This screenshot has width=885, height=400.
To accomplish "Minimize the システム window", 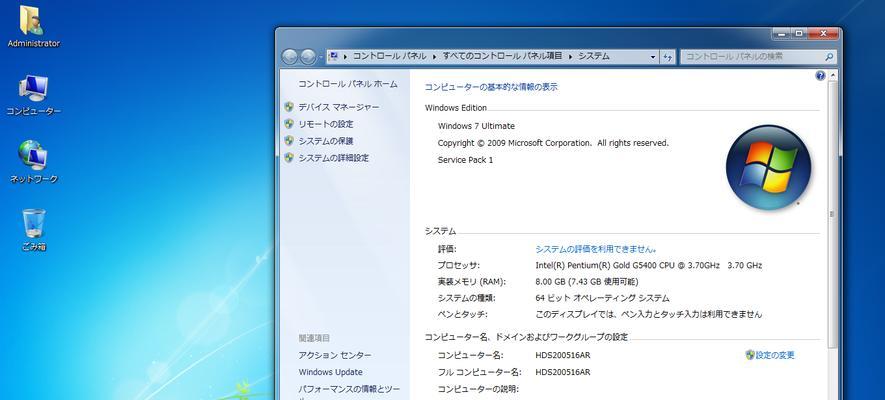I will (781, 34).
